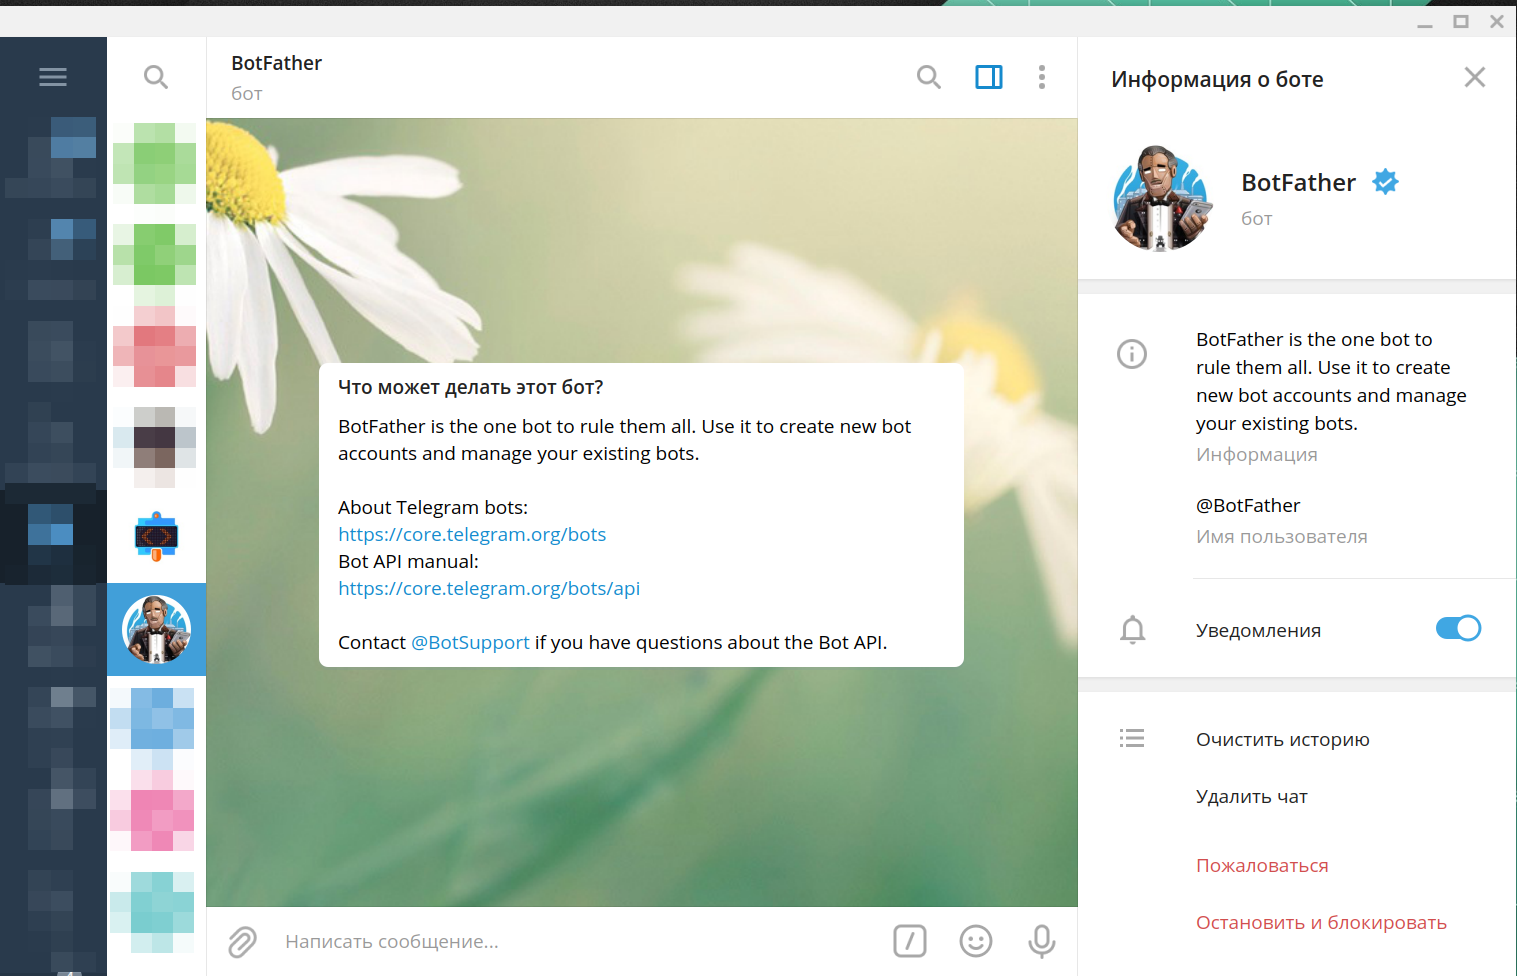Image resolution: width=1517 pixels, height=976 pixels.
Task: Click the microphone voice message icon
Action: [x=1042, y=941]
